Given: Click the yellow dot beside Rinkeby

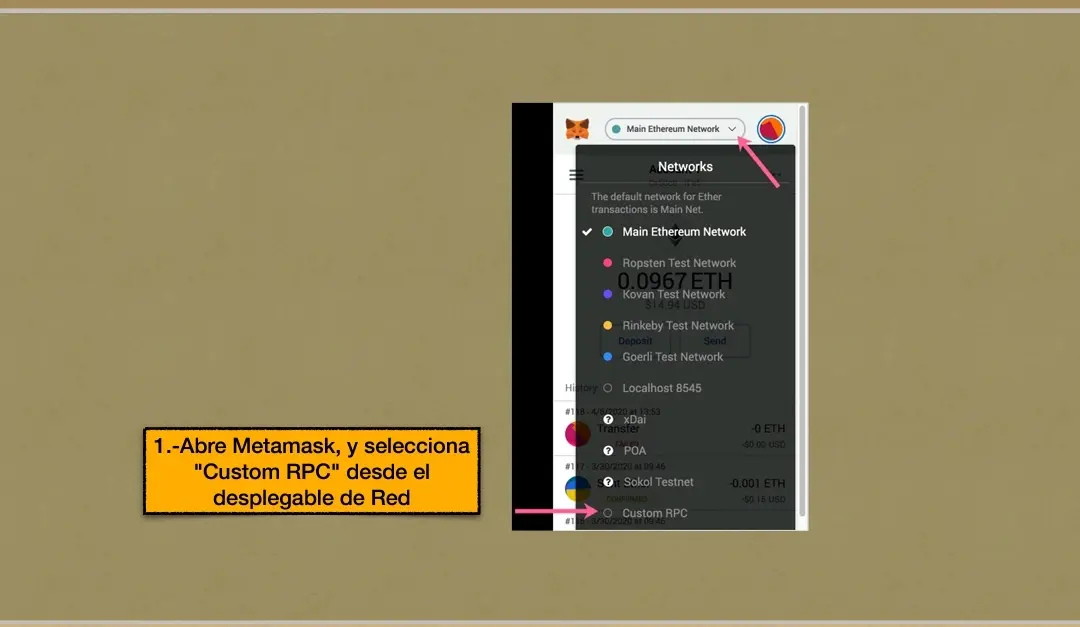Looking at the screenshot, I should pos(608,325).
